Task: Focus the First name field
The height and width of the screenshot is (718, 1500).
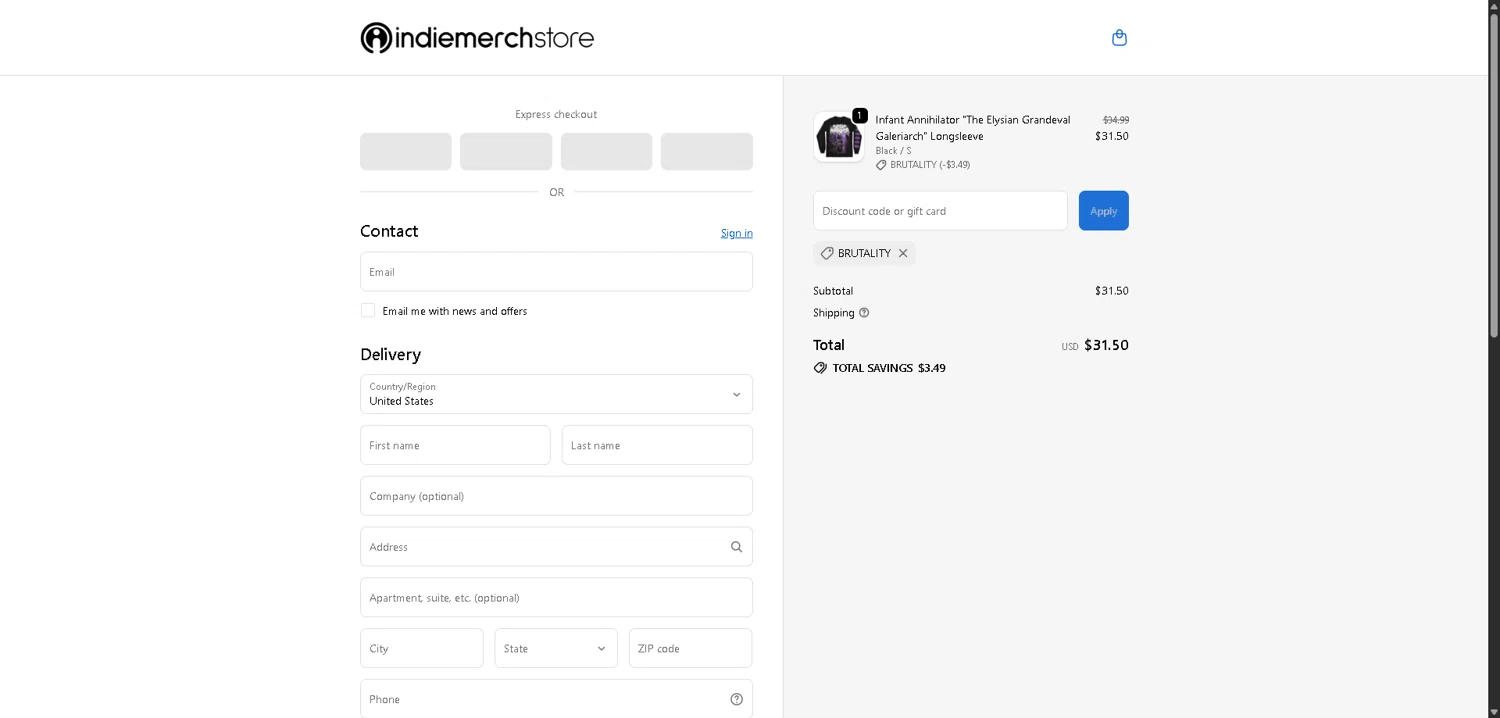Action: (x=455, y=445)
